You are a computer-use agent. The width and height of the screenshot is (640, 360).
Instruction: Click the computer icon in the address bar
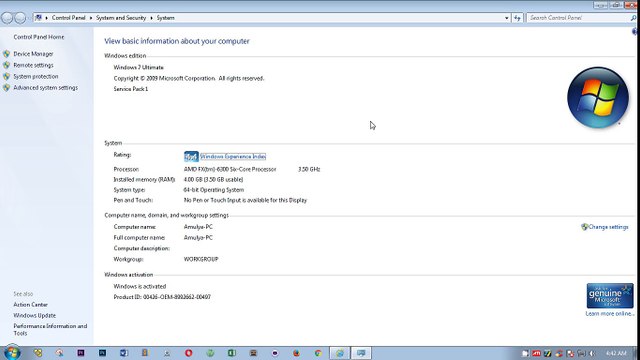coord(38,18)
